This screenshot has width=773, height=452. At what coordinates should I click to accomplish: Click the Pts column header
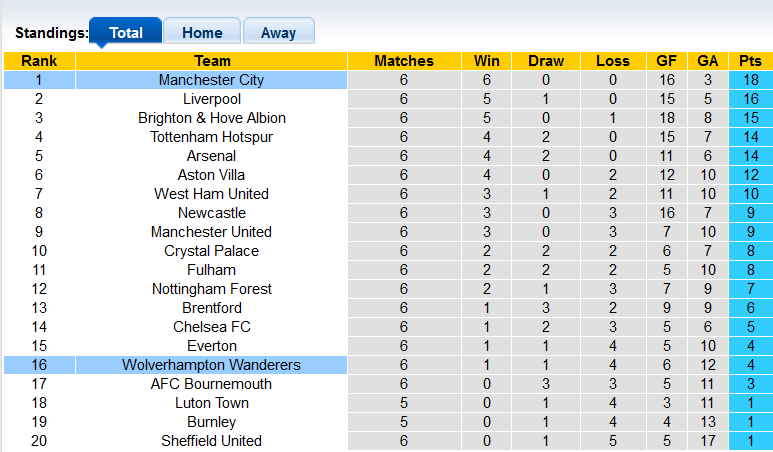[750, 61]
